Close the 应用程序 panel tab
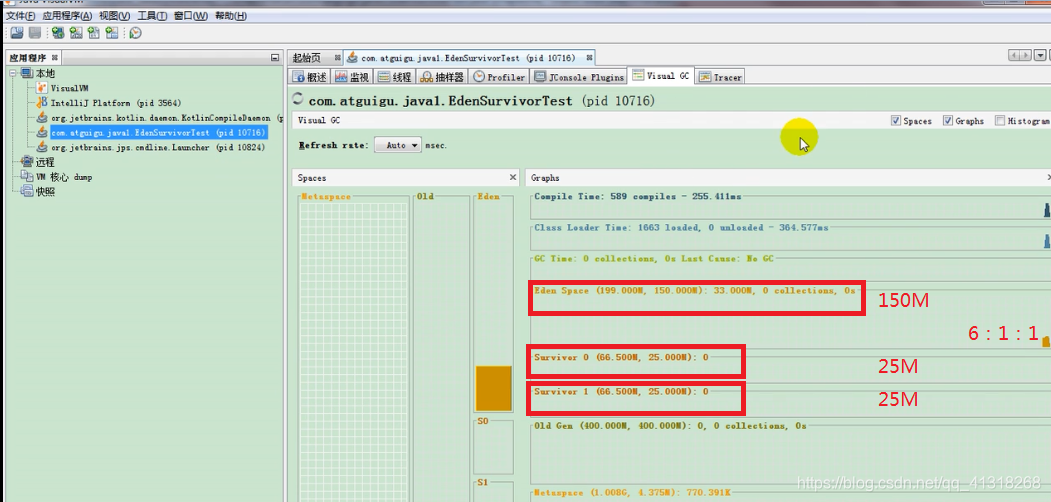1051x502 pixels. point(55,58)
